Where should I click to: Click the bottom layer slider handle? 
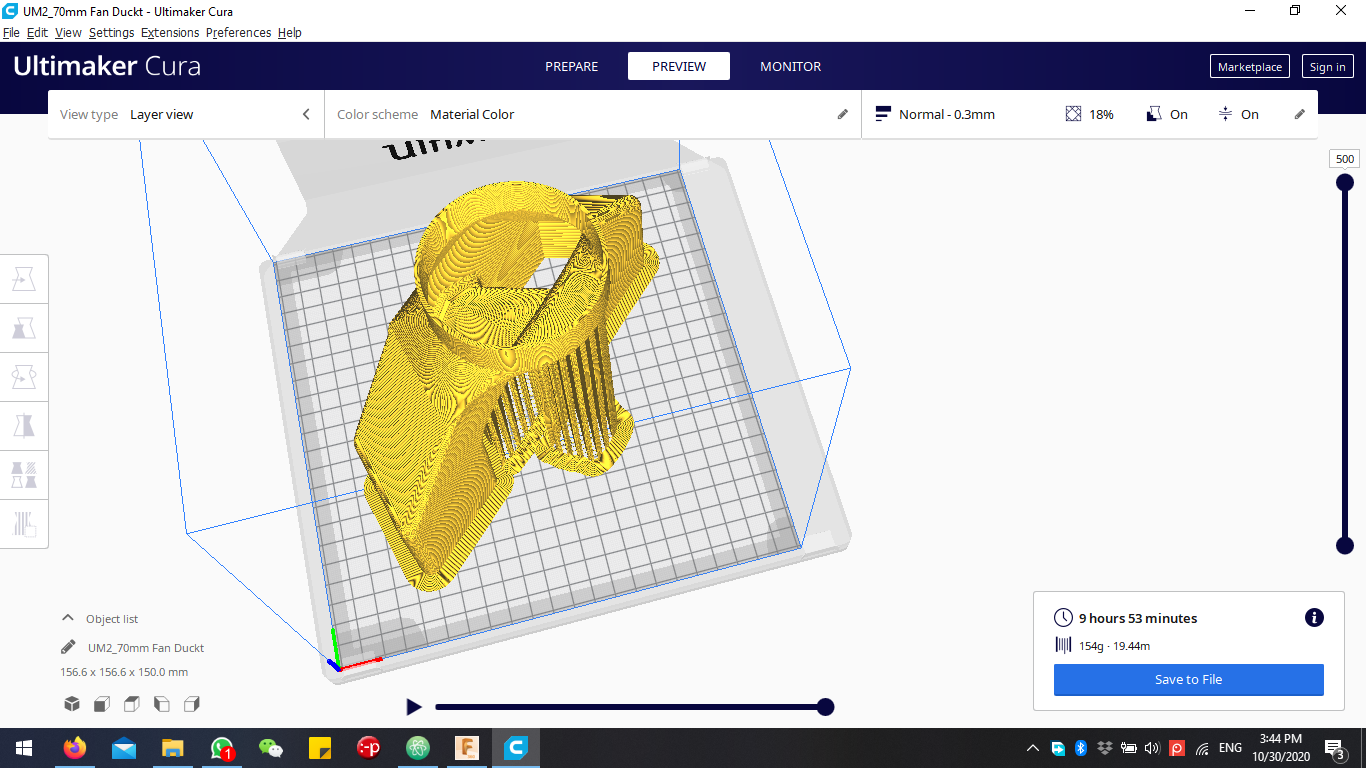tap(1345, 546)
